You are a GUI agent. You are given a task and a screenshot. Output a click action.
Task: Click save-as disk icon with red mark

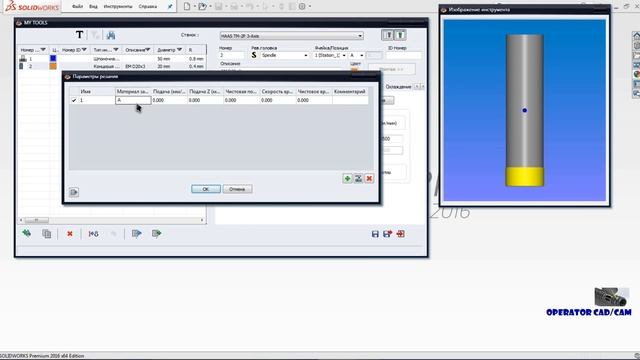click(387, 234)
